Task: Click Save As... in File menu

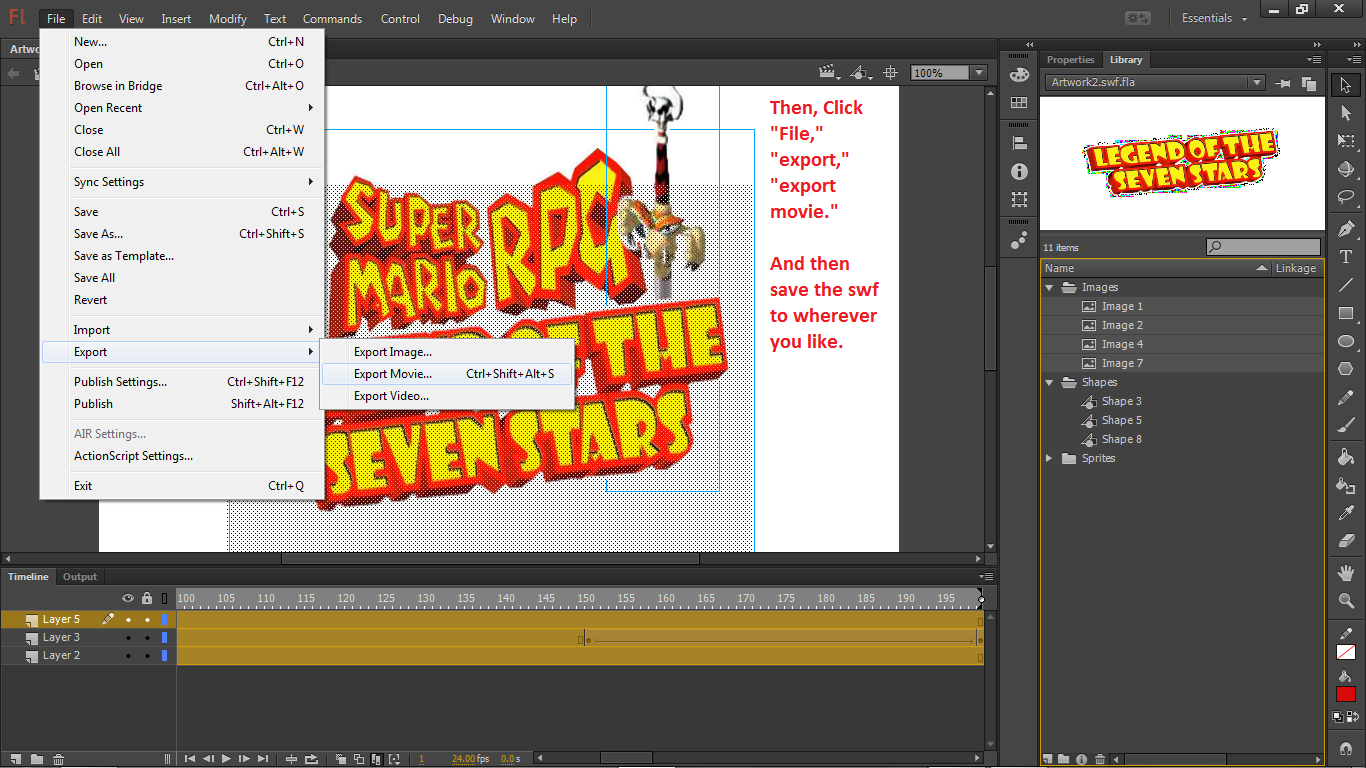Action: click(x=182, y=234)
